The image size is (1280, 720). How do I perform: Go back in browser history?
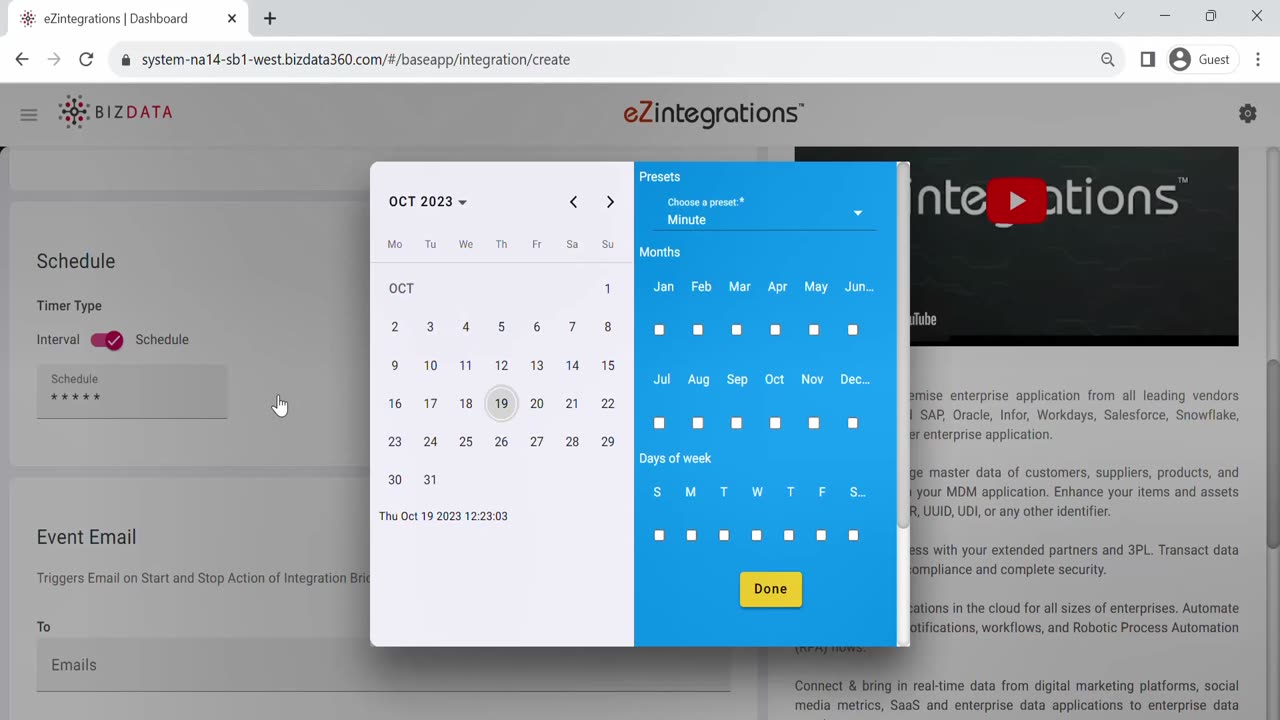22,59
